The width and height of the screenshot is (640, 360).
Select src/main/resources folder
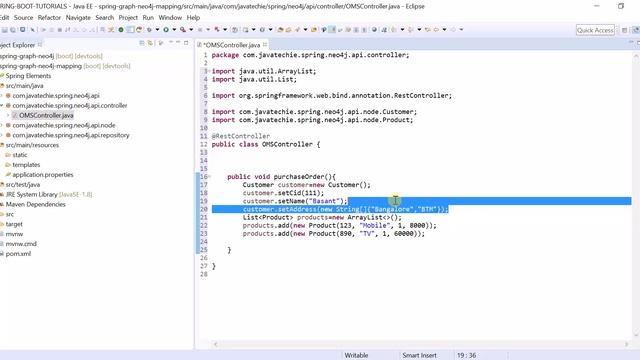point(32,145)
